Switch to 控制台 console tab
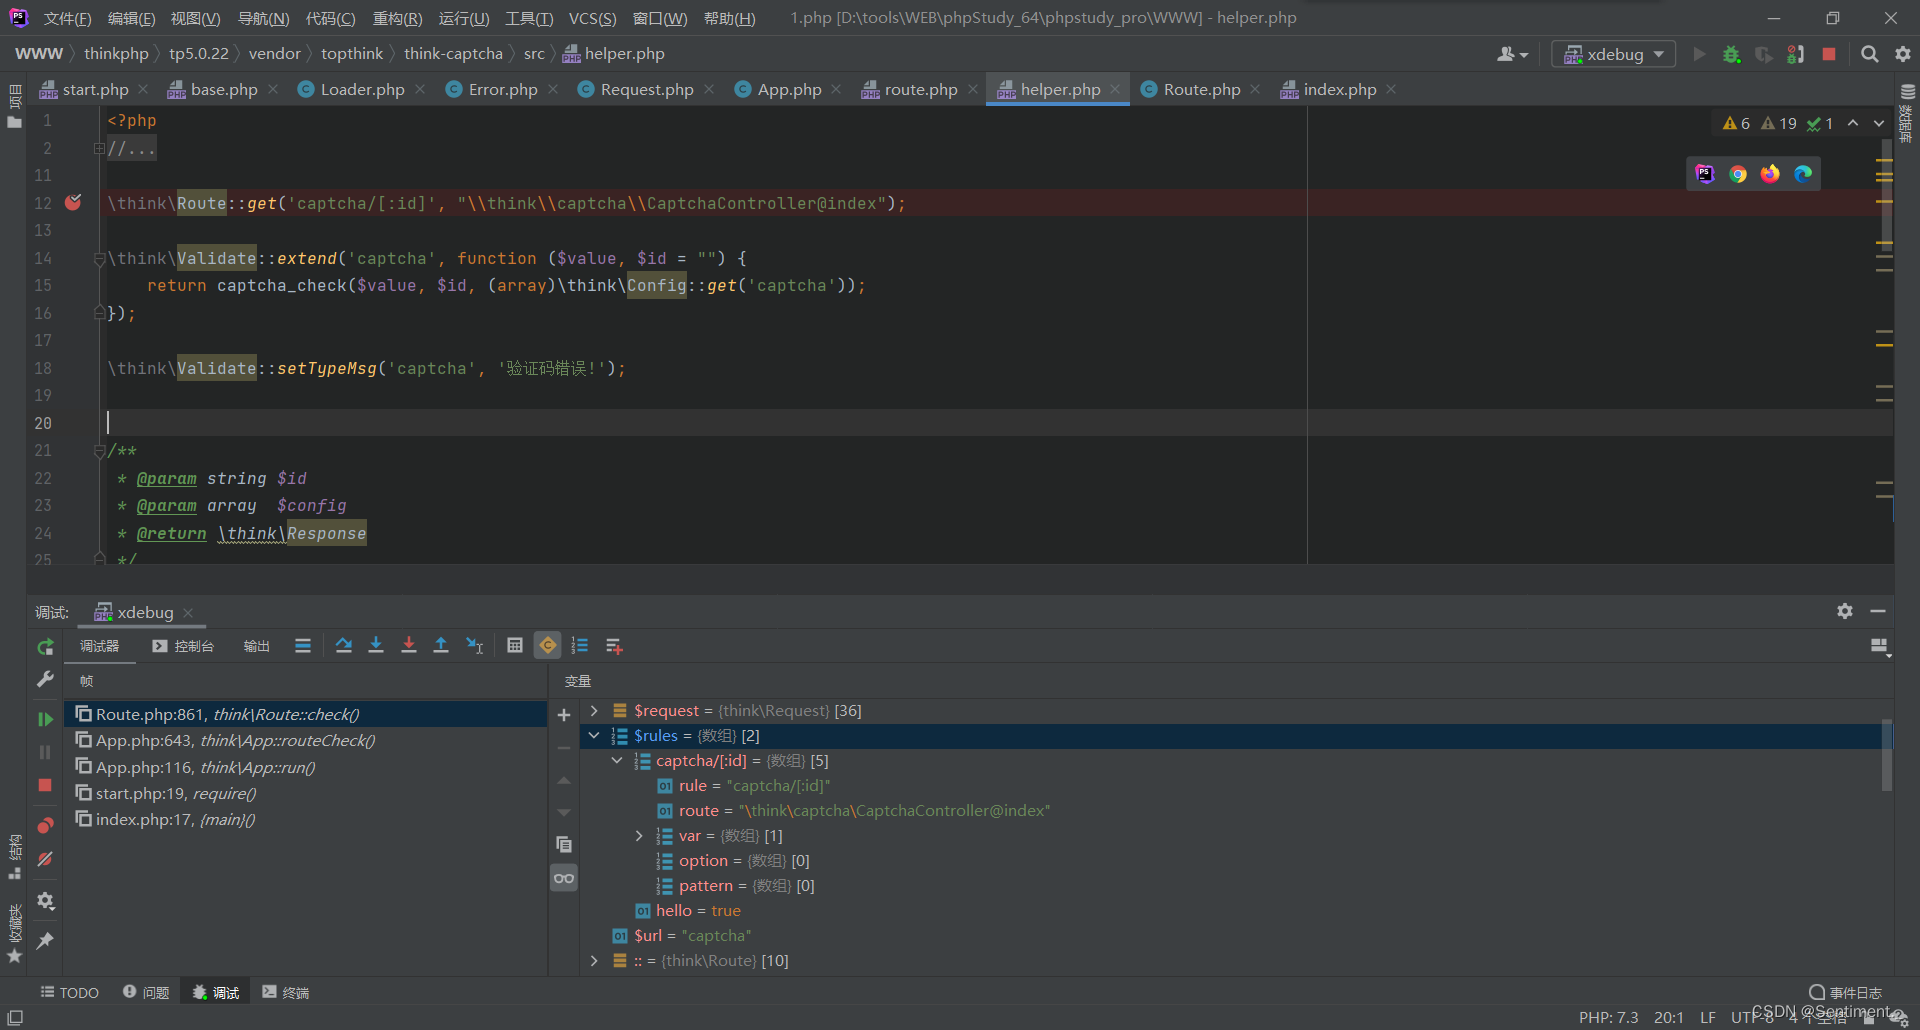Viewport: 1920px width, 1030px height. click(x=183, y=646)
